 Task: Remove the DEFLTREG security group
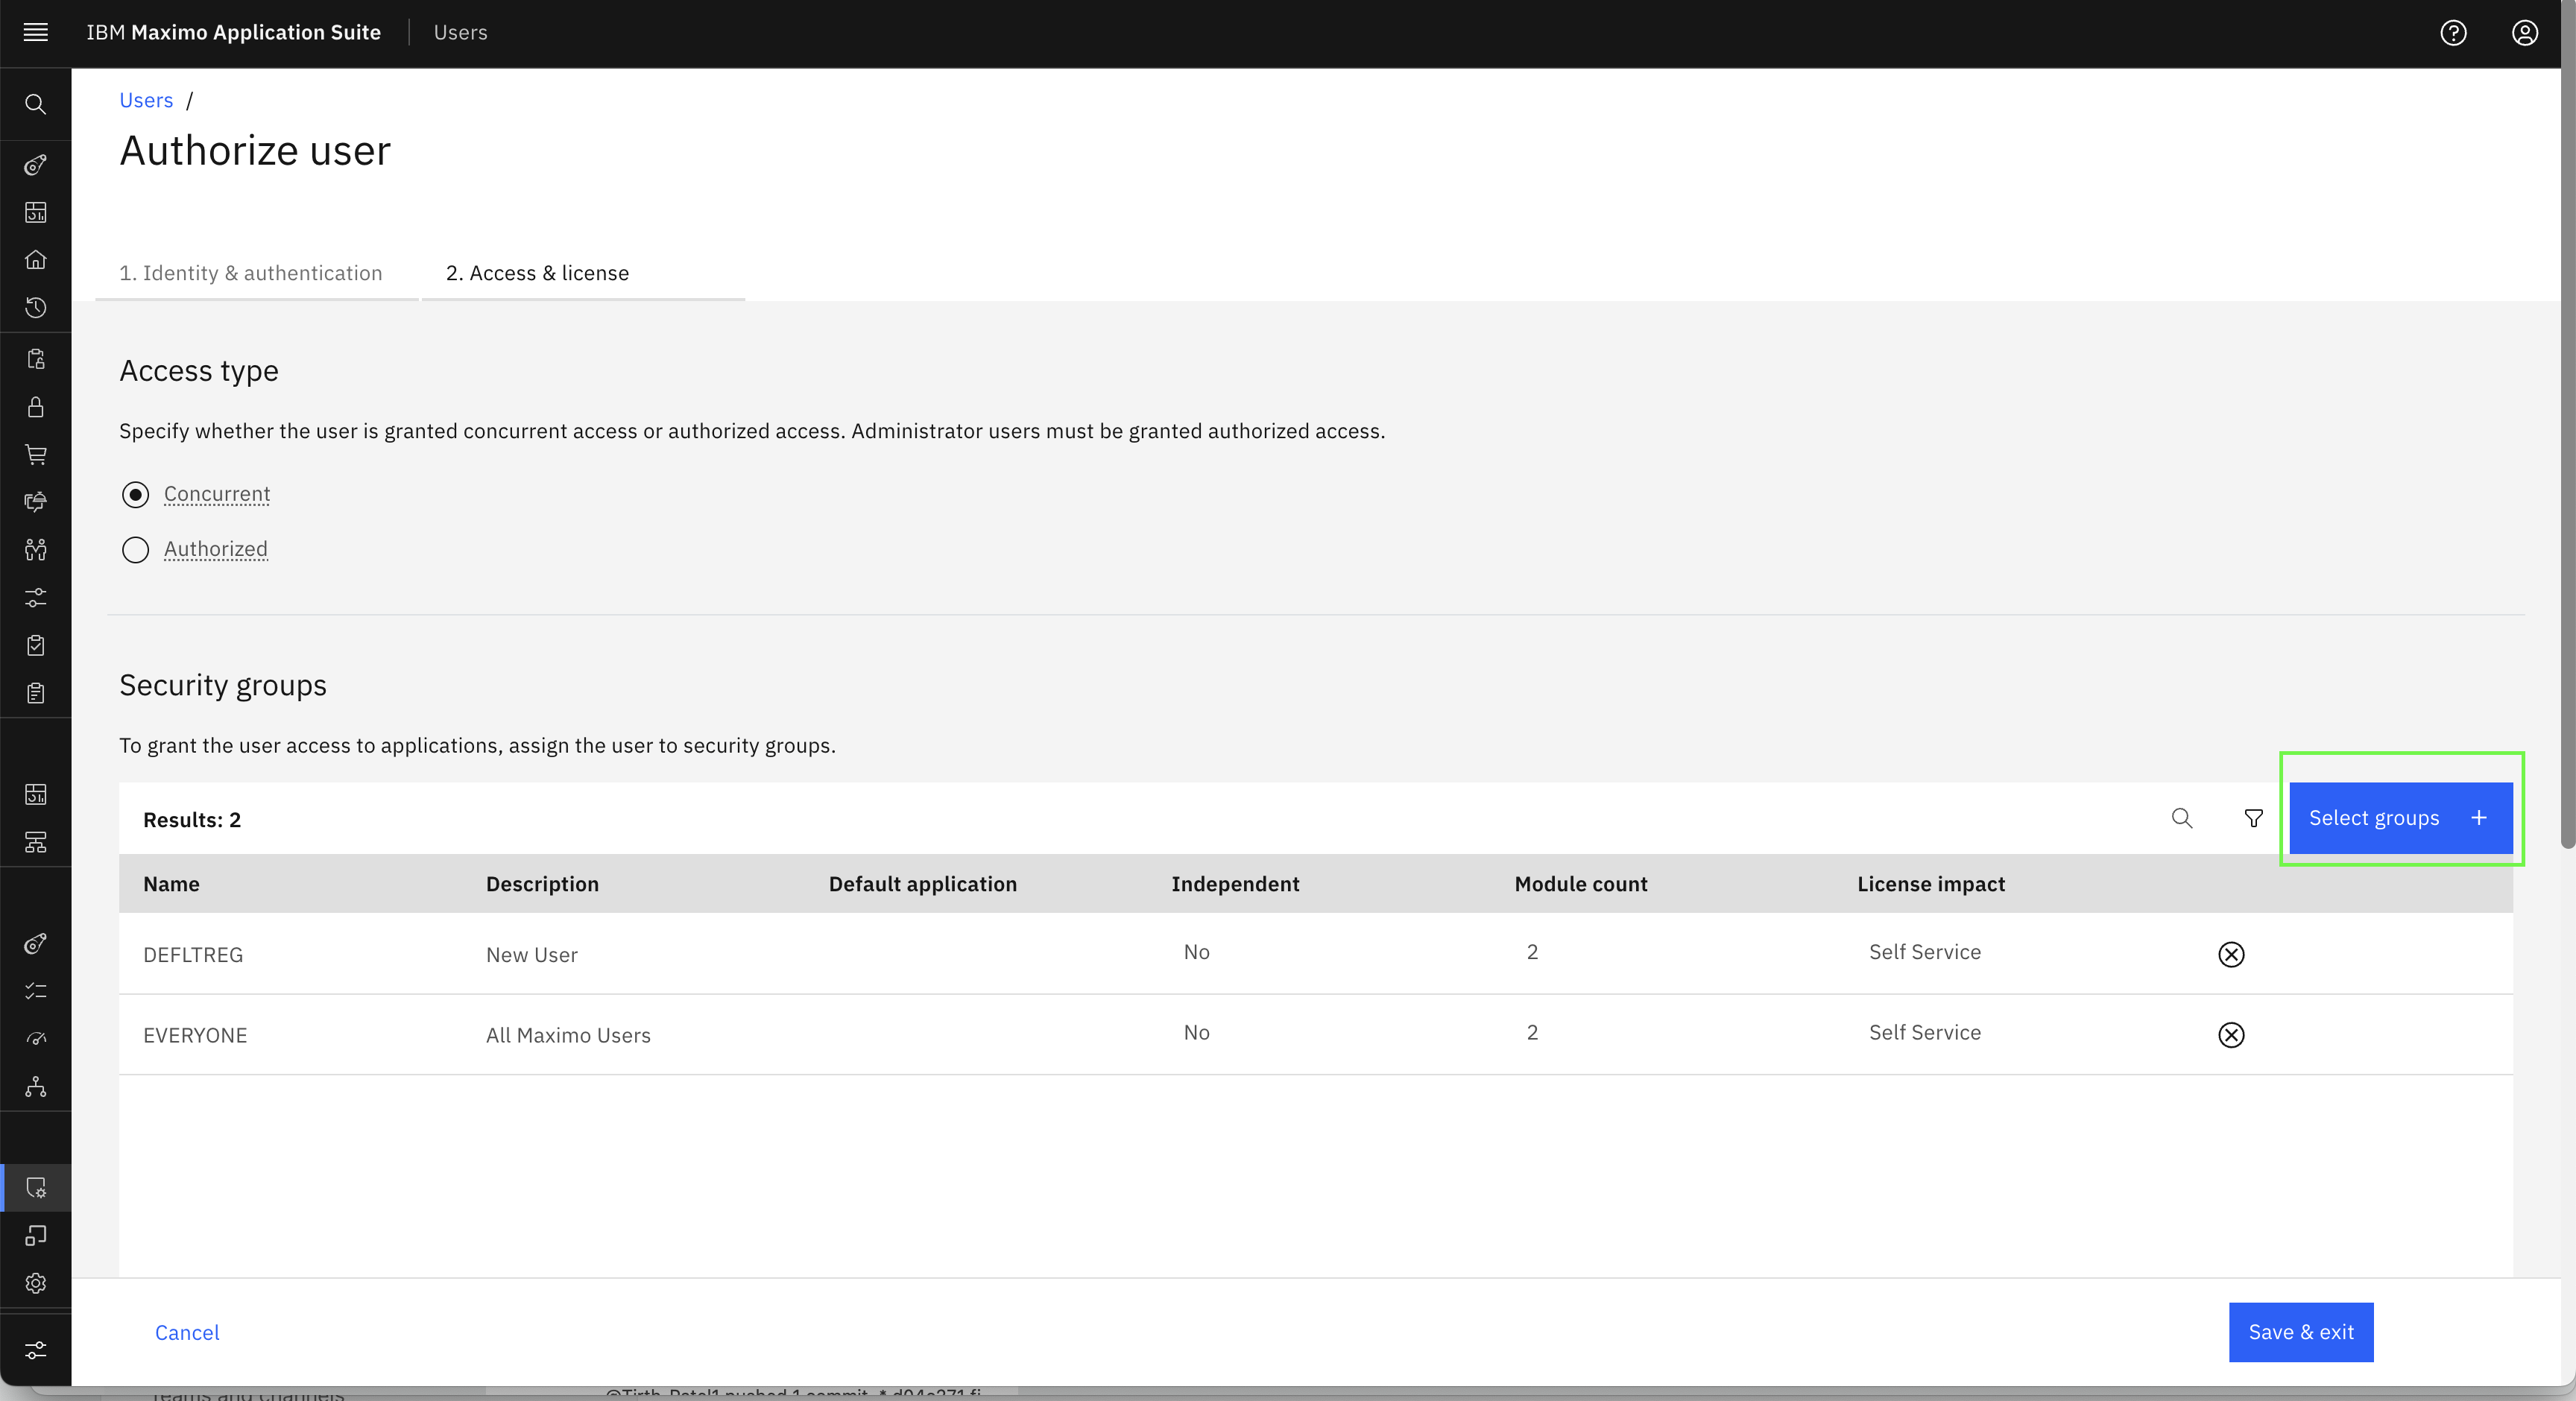pyautogui.click(x=2231, y=954)
